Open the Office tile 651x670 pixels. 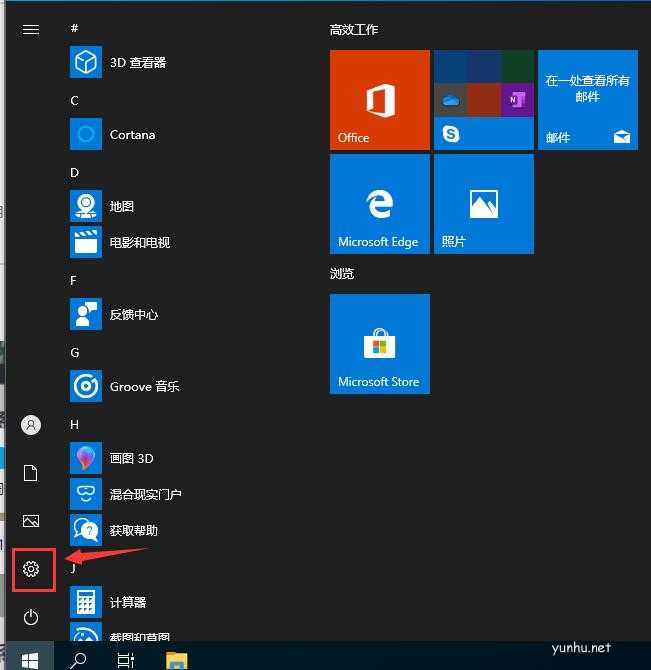[380, 100]
